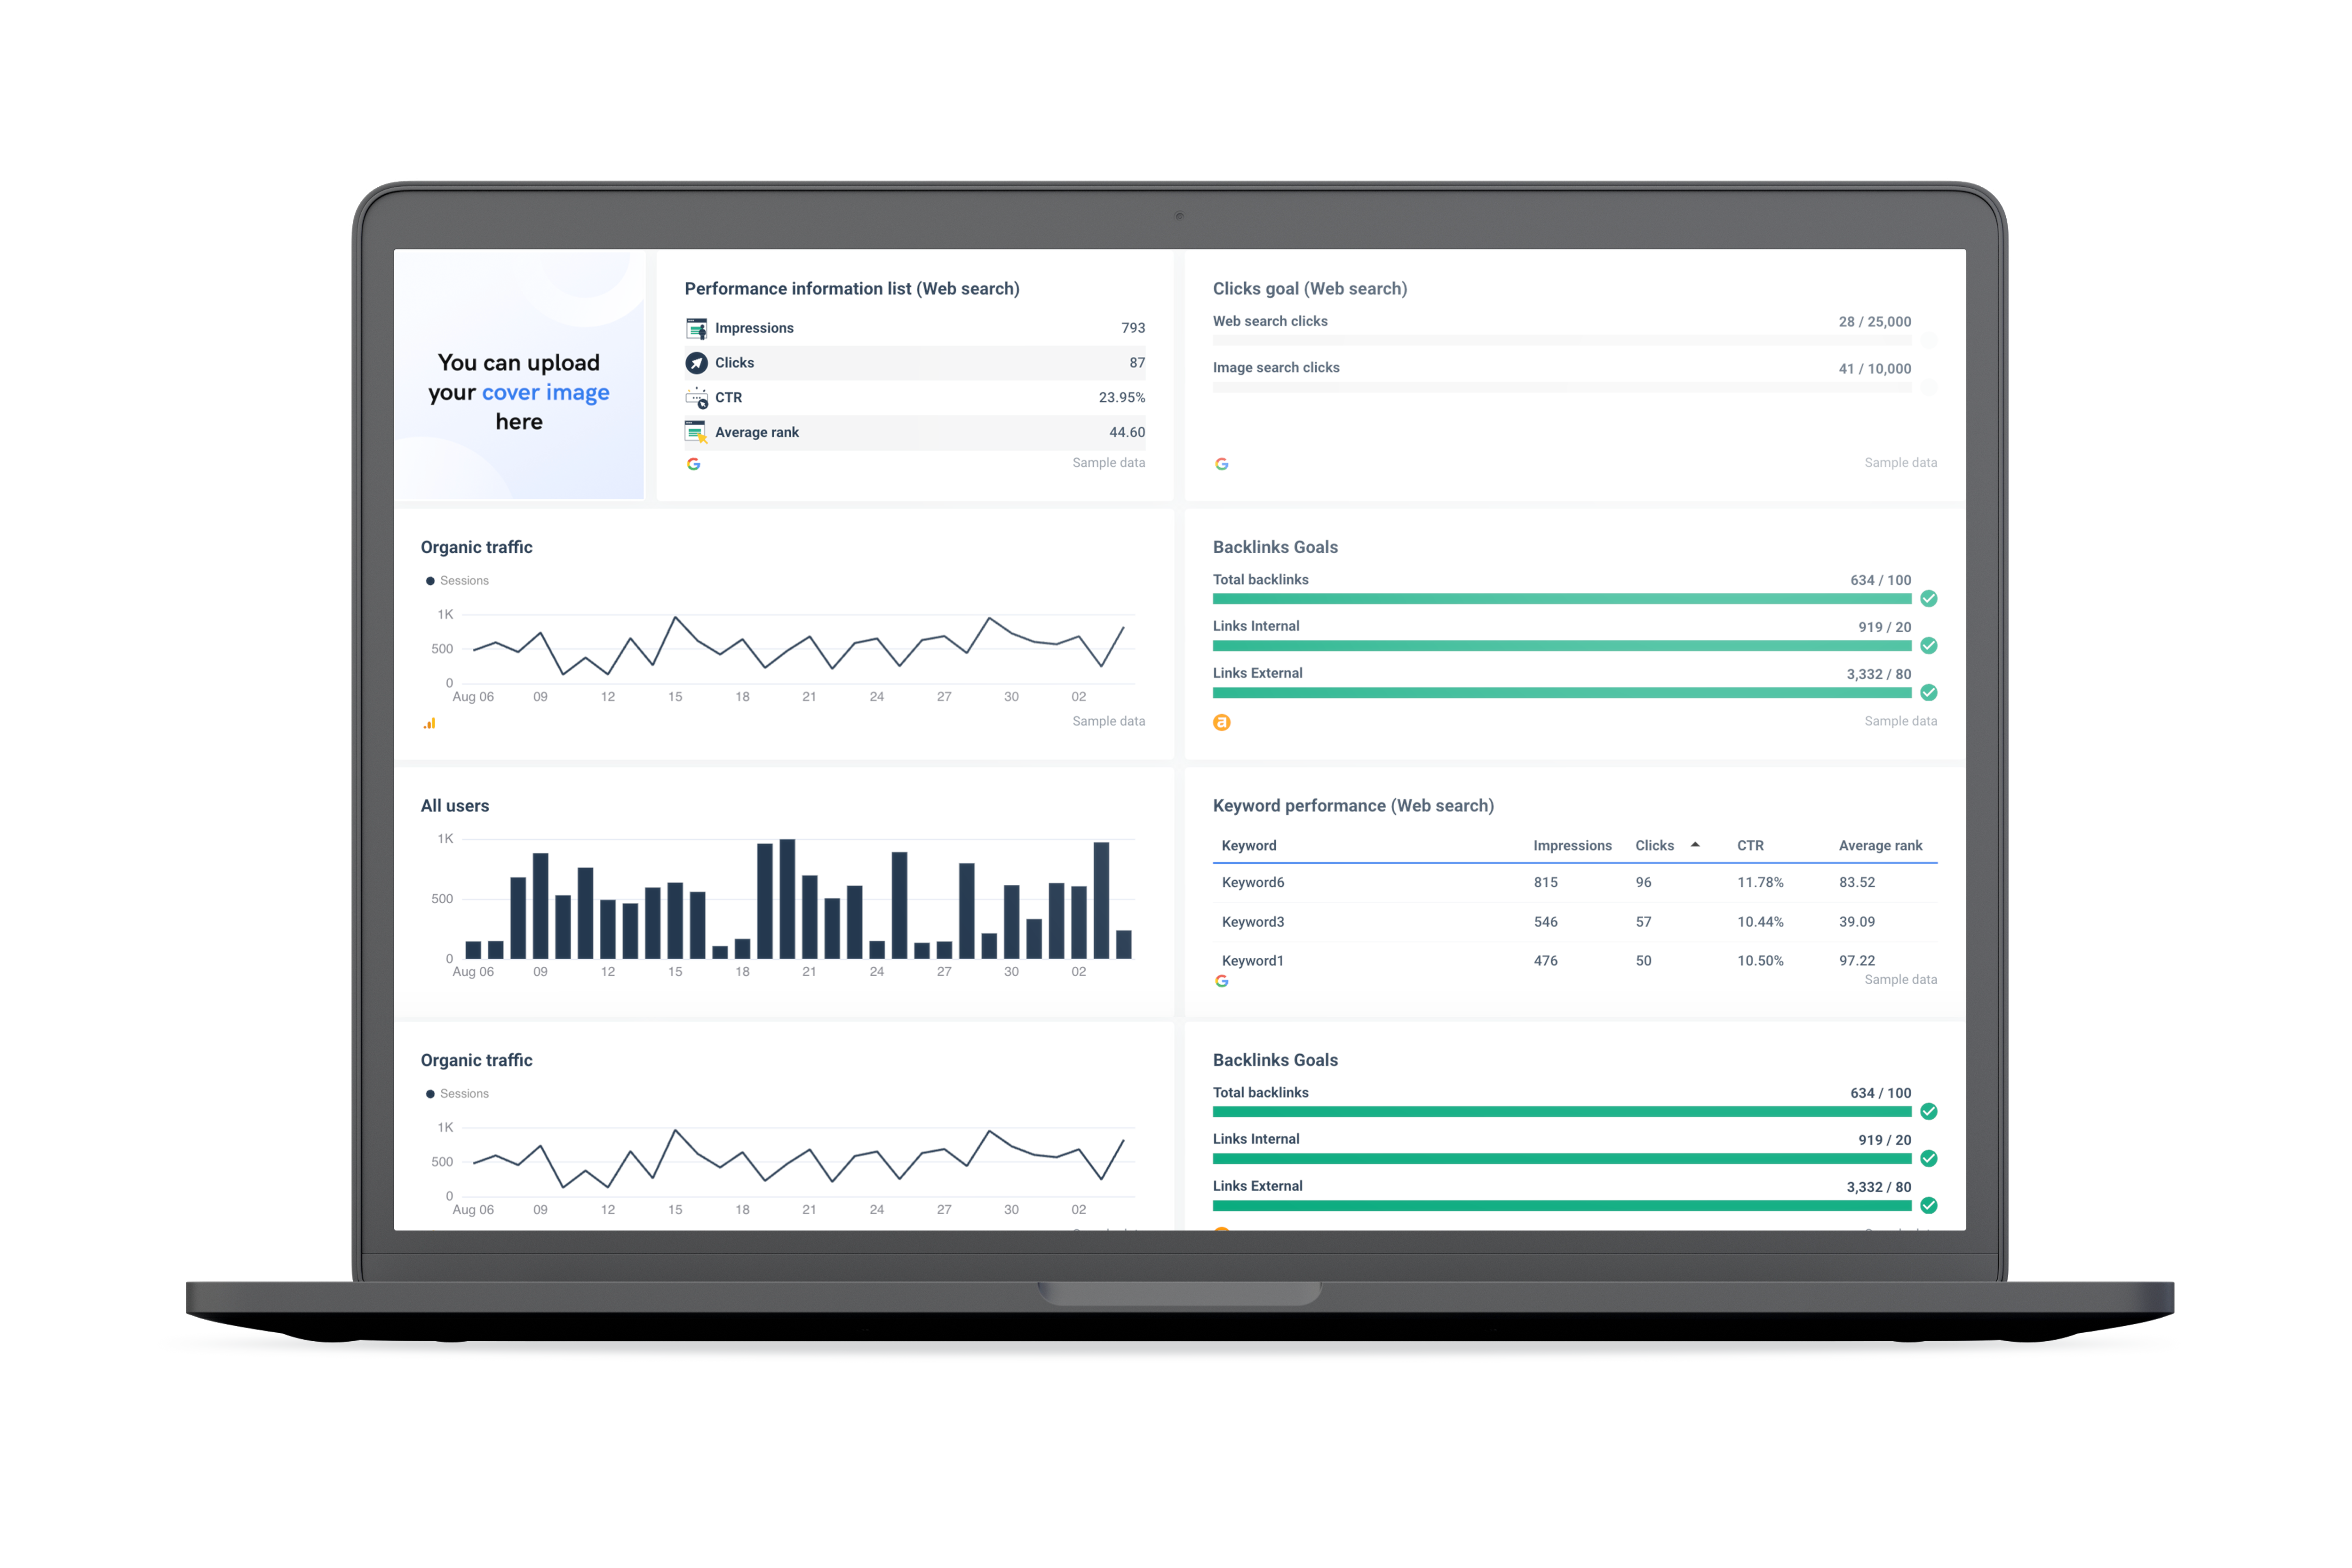Click the Links Internal green checkmark

pyautogui.click(x=1928, y=645)
